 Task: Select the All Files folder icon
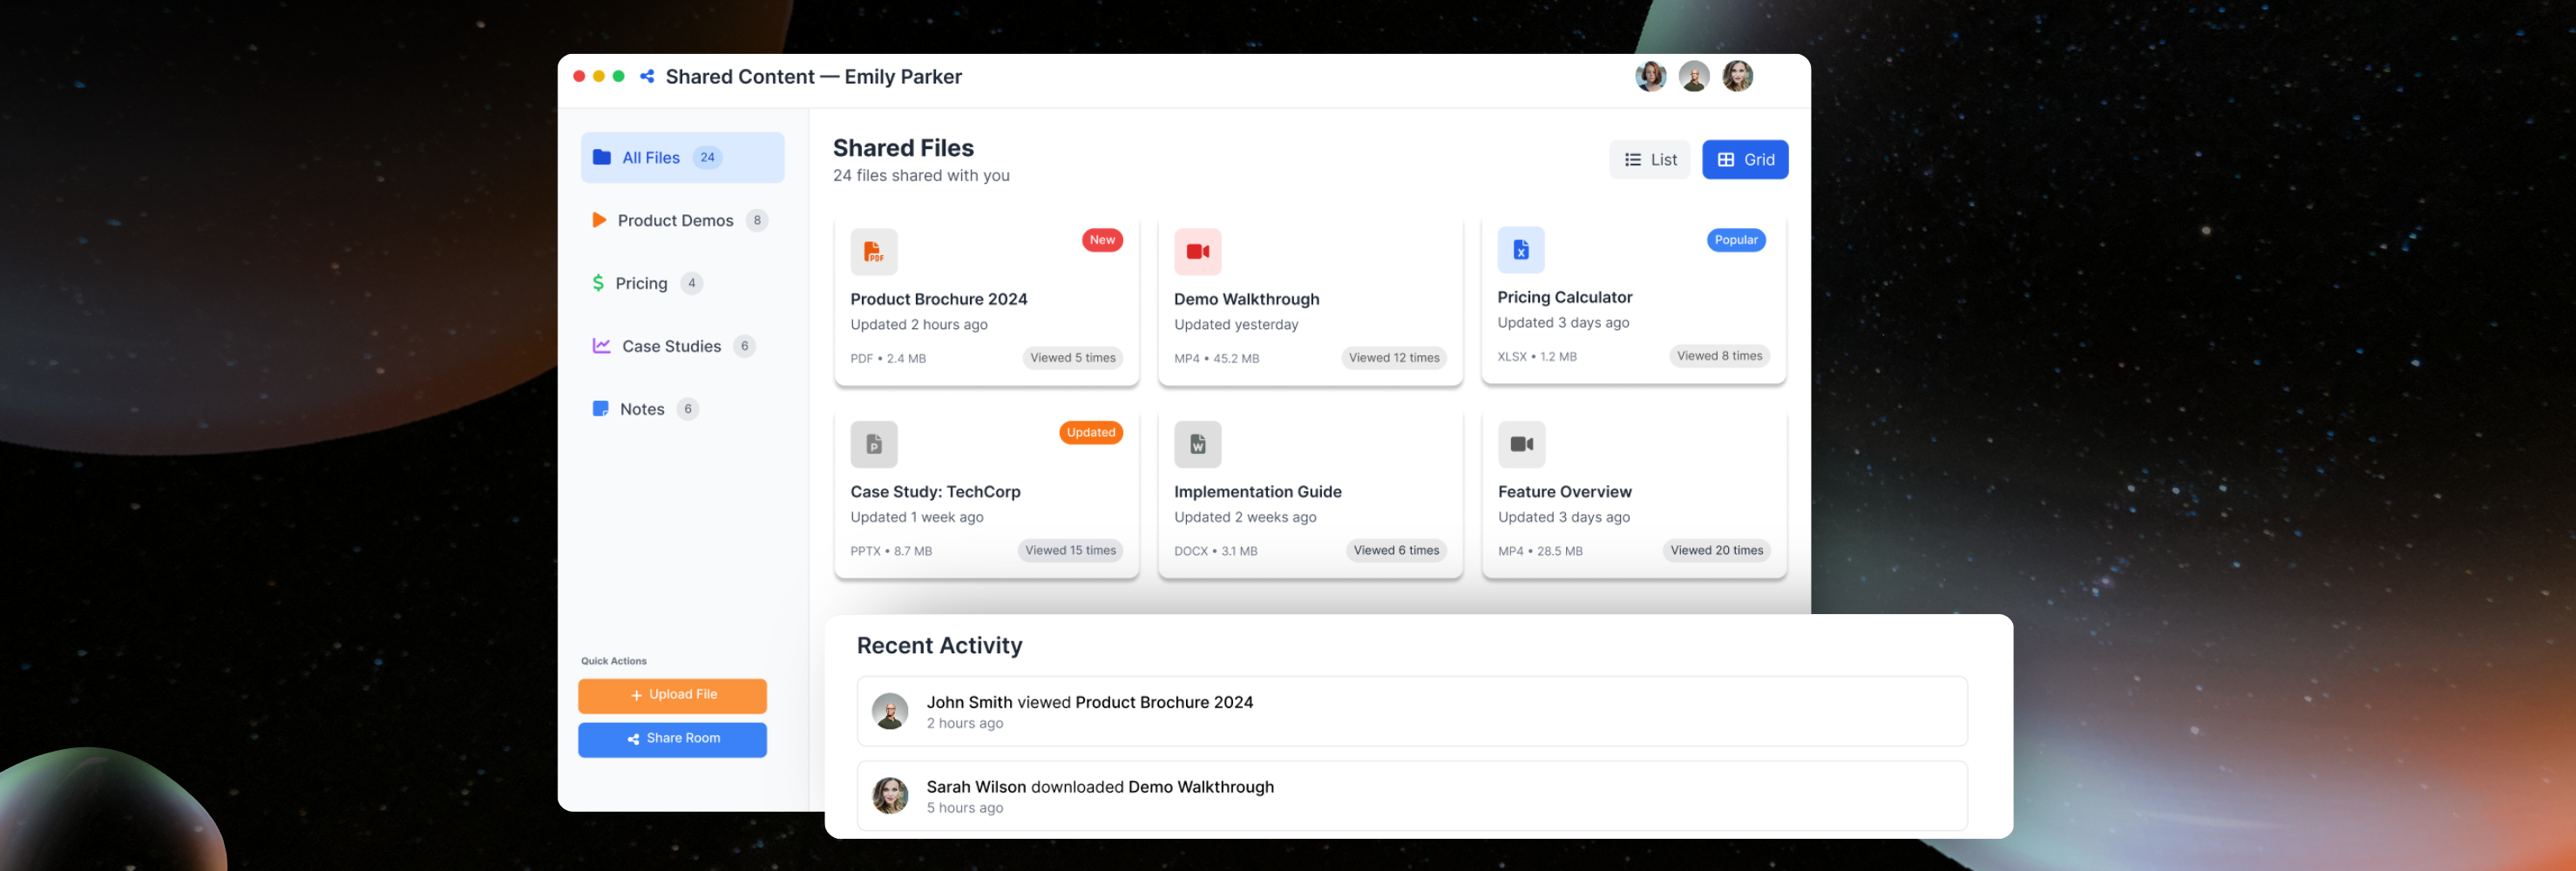coord(601,157)
